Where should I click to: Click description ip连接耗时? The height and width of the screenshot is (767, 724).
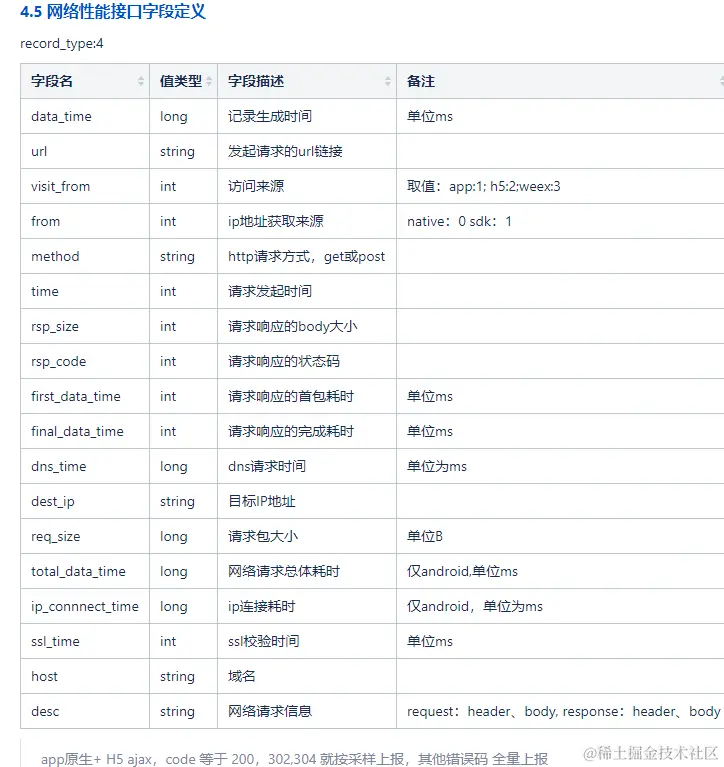(261, 606)
